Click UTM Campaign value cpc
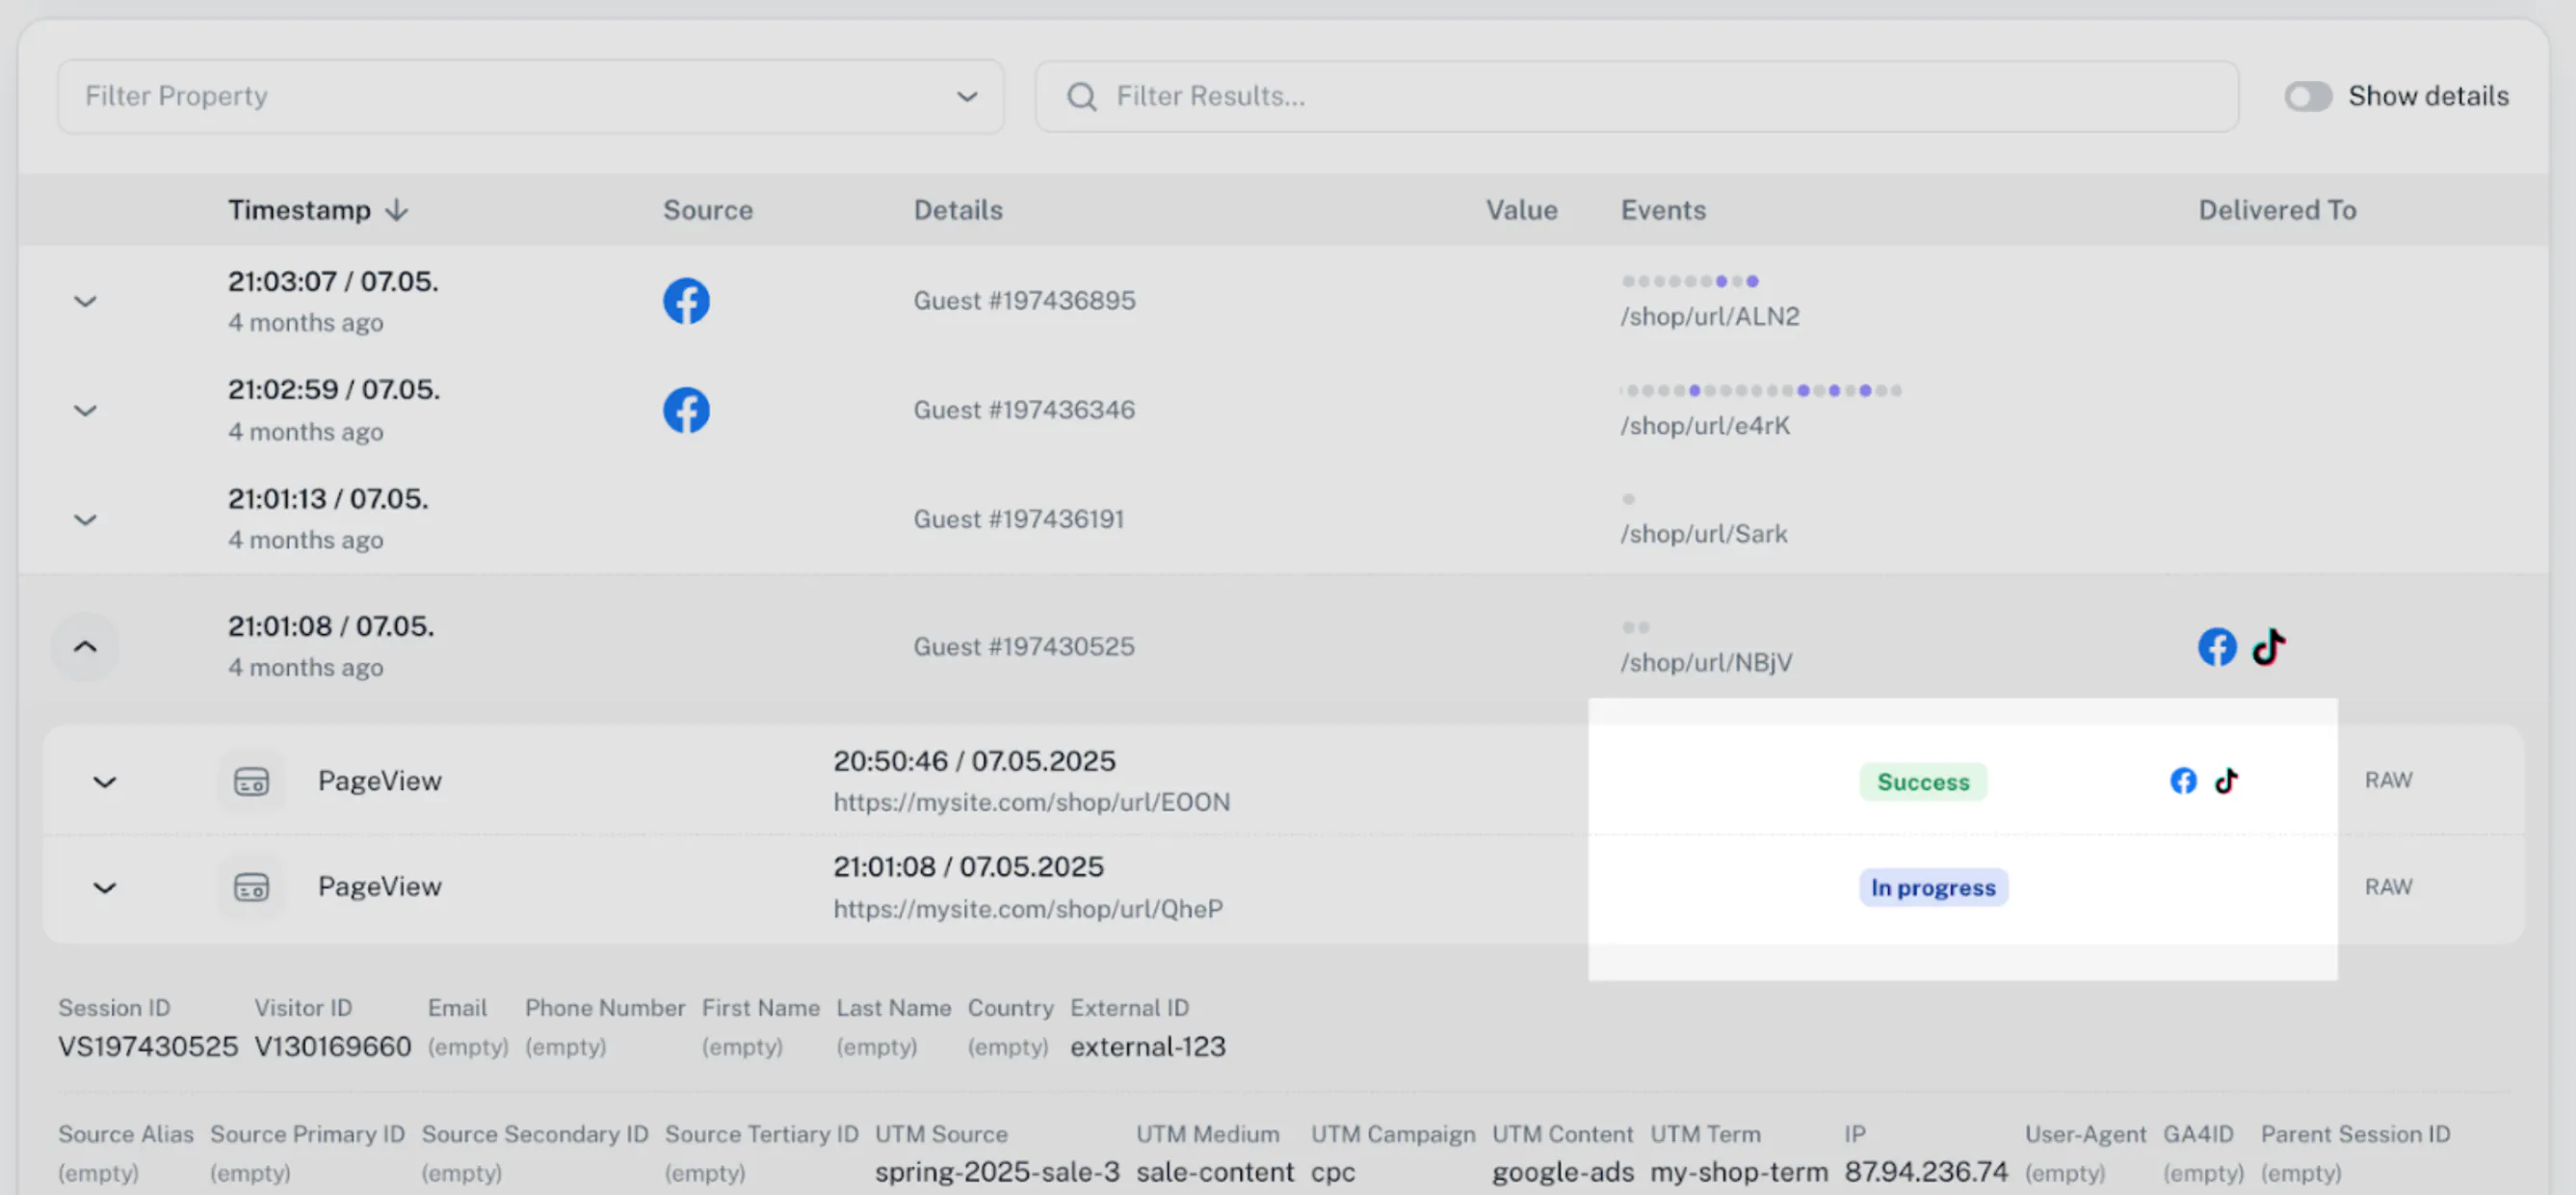Image resolution: width=2576 pixels, height=1195 pixels. coord(1332,1172)
